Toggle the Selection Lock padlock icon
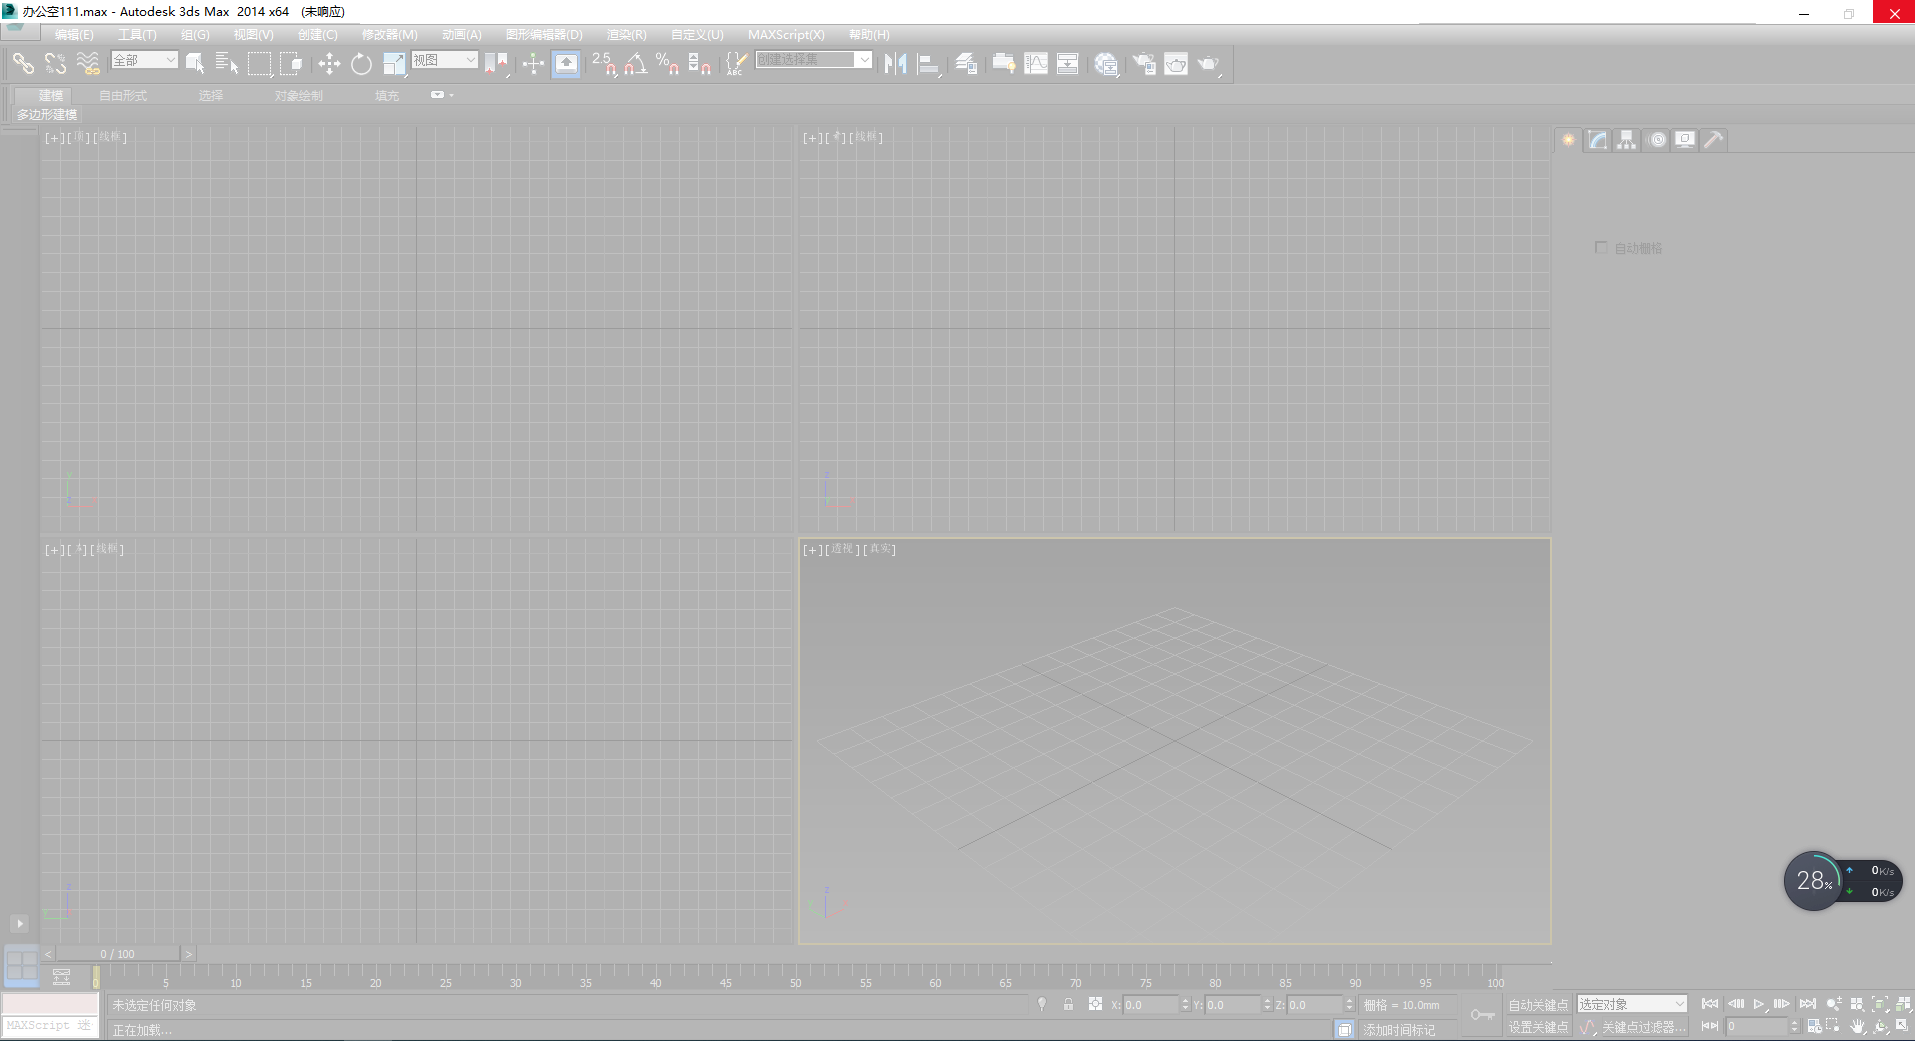 [1068, 1004]
